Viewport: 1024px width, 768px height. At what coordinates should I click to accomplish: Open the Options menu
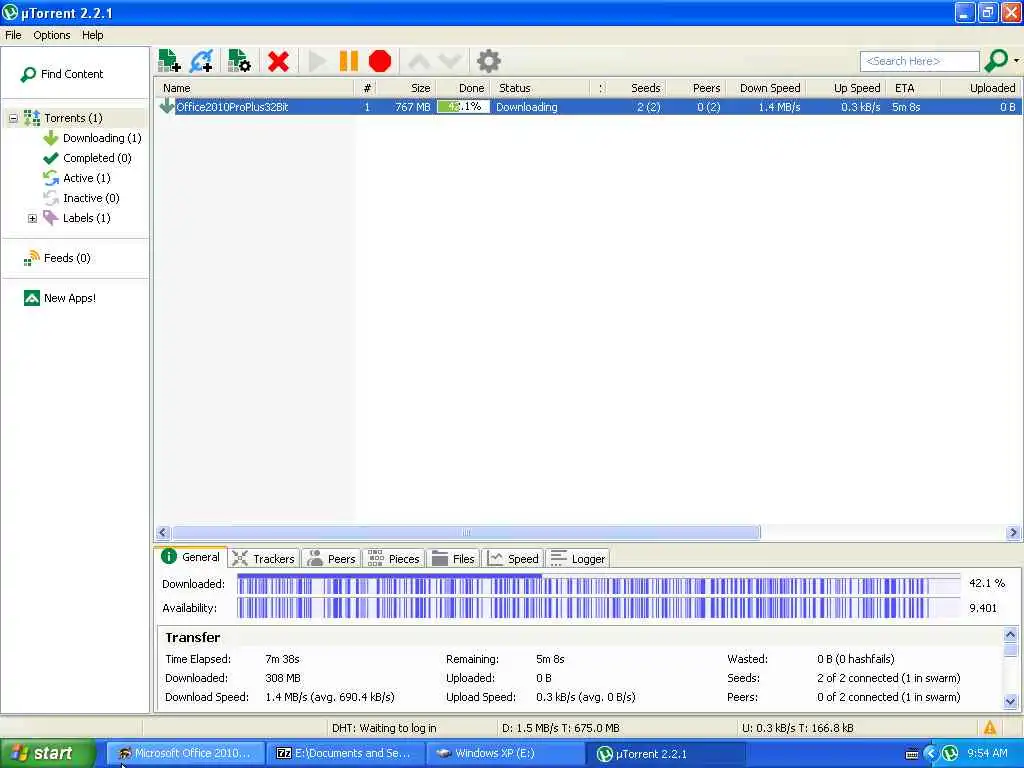[x=52, y=35]
